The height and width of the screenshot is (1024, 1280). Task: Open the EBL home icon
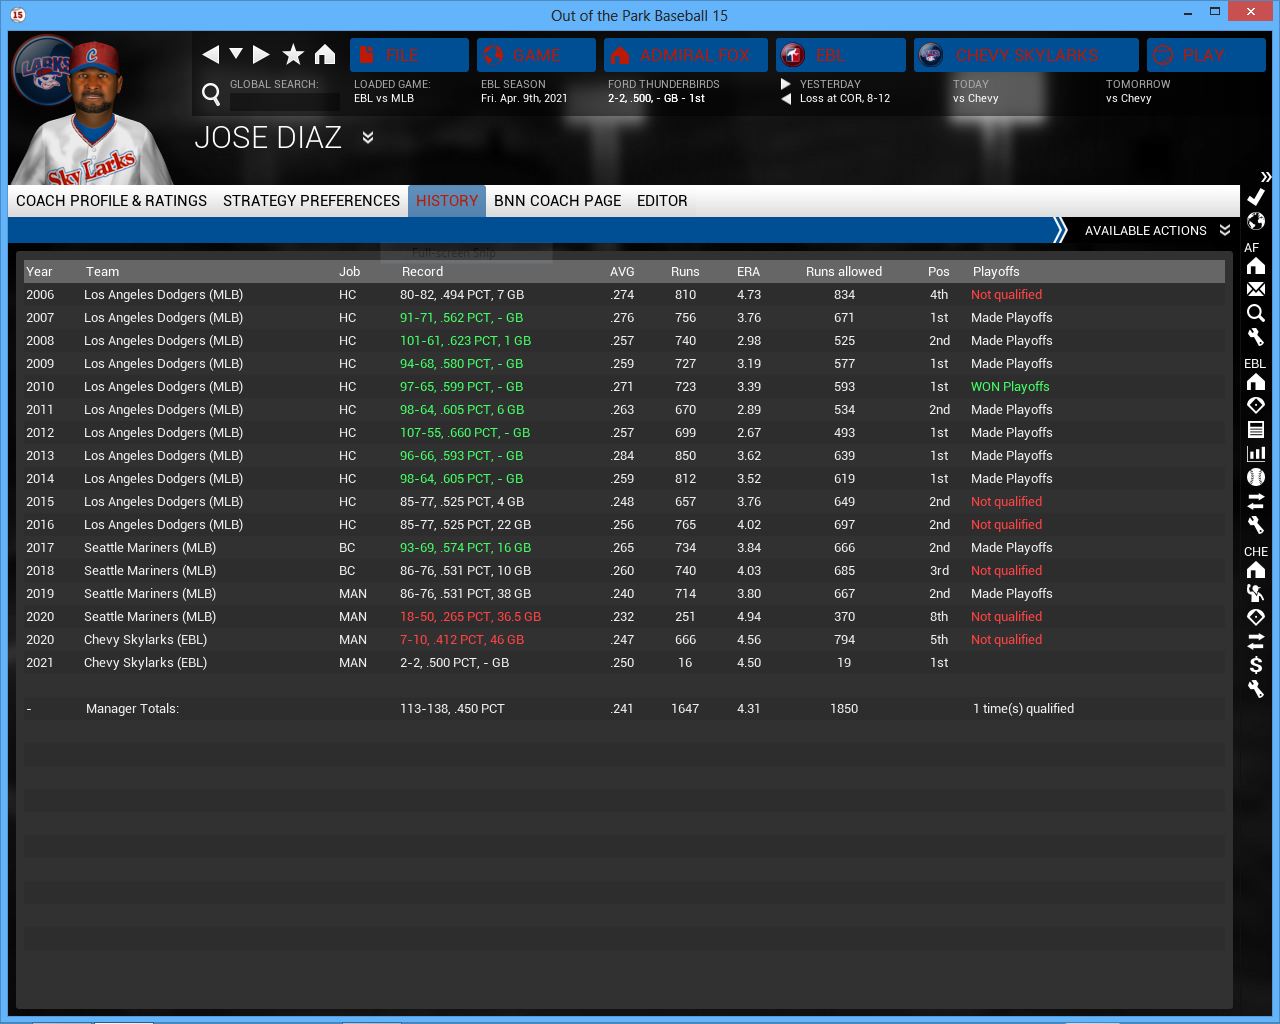coord(1256,382)
